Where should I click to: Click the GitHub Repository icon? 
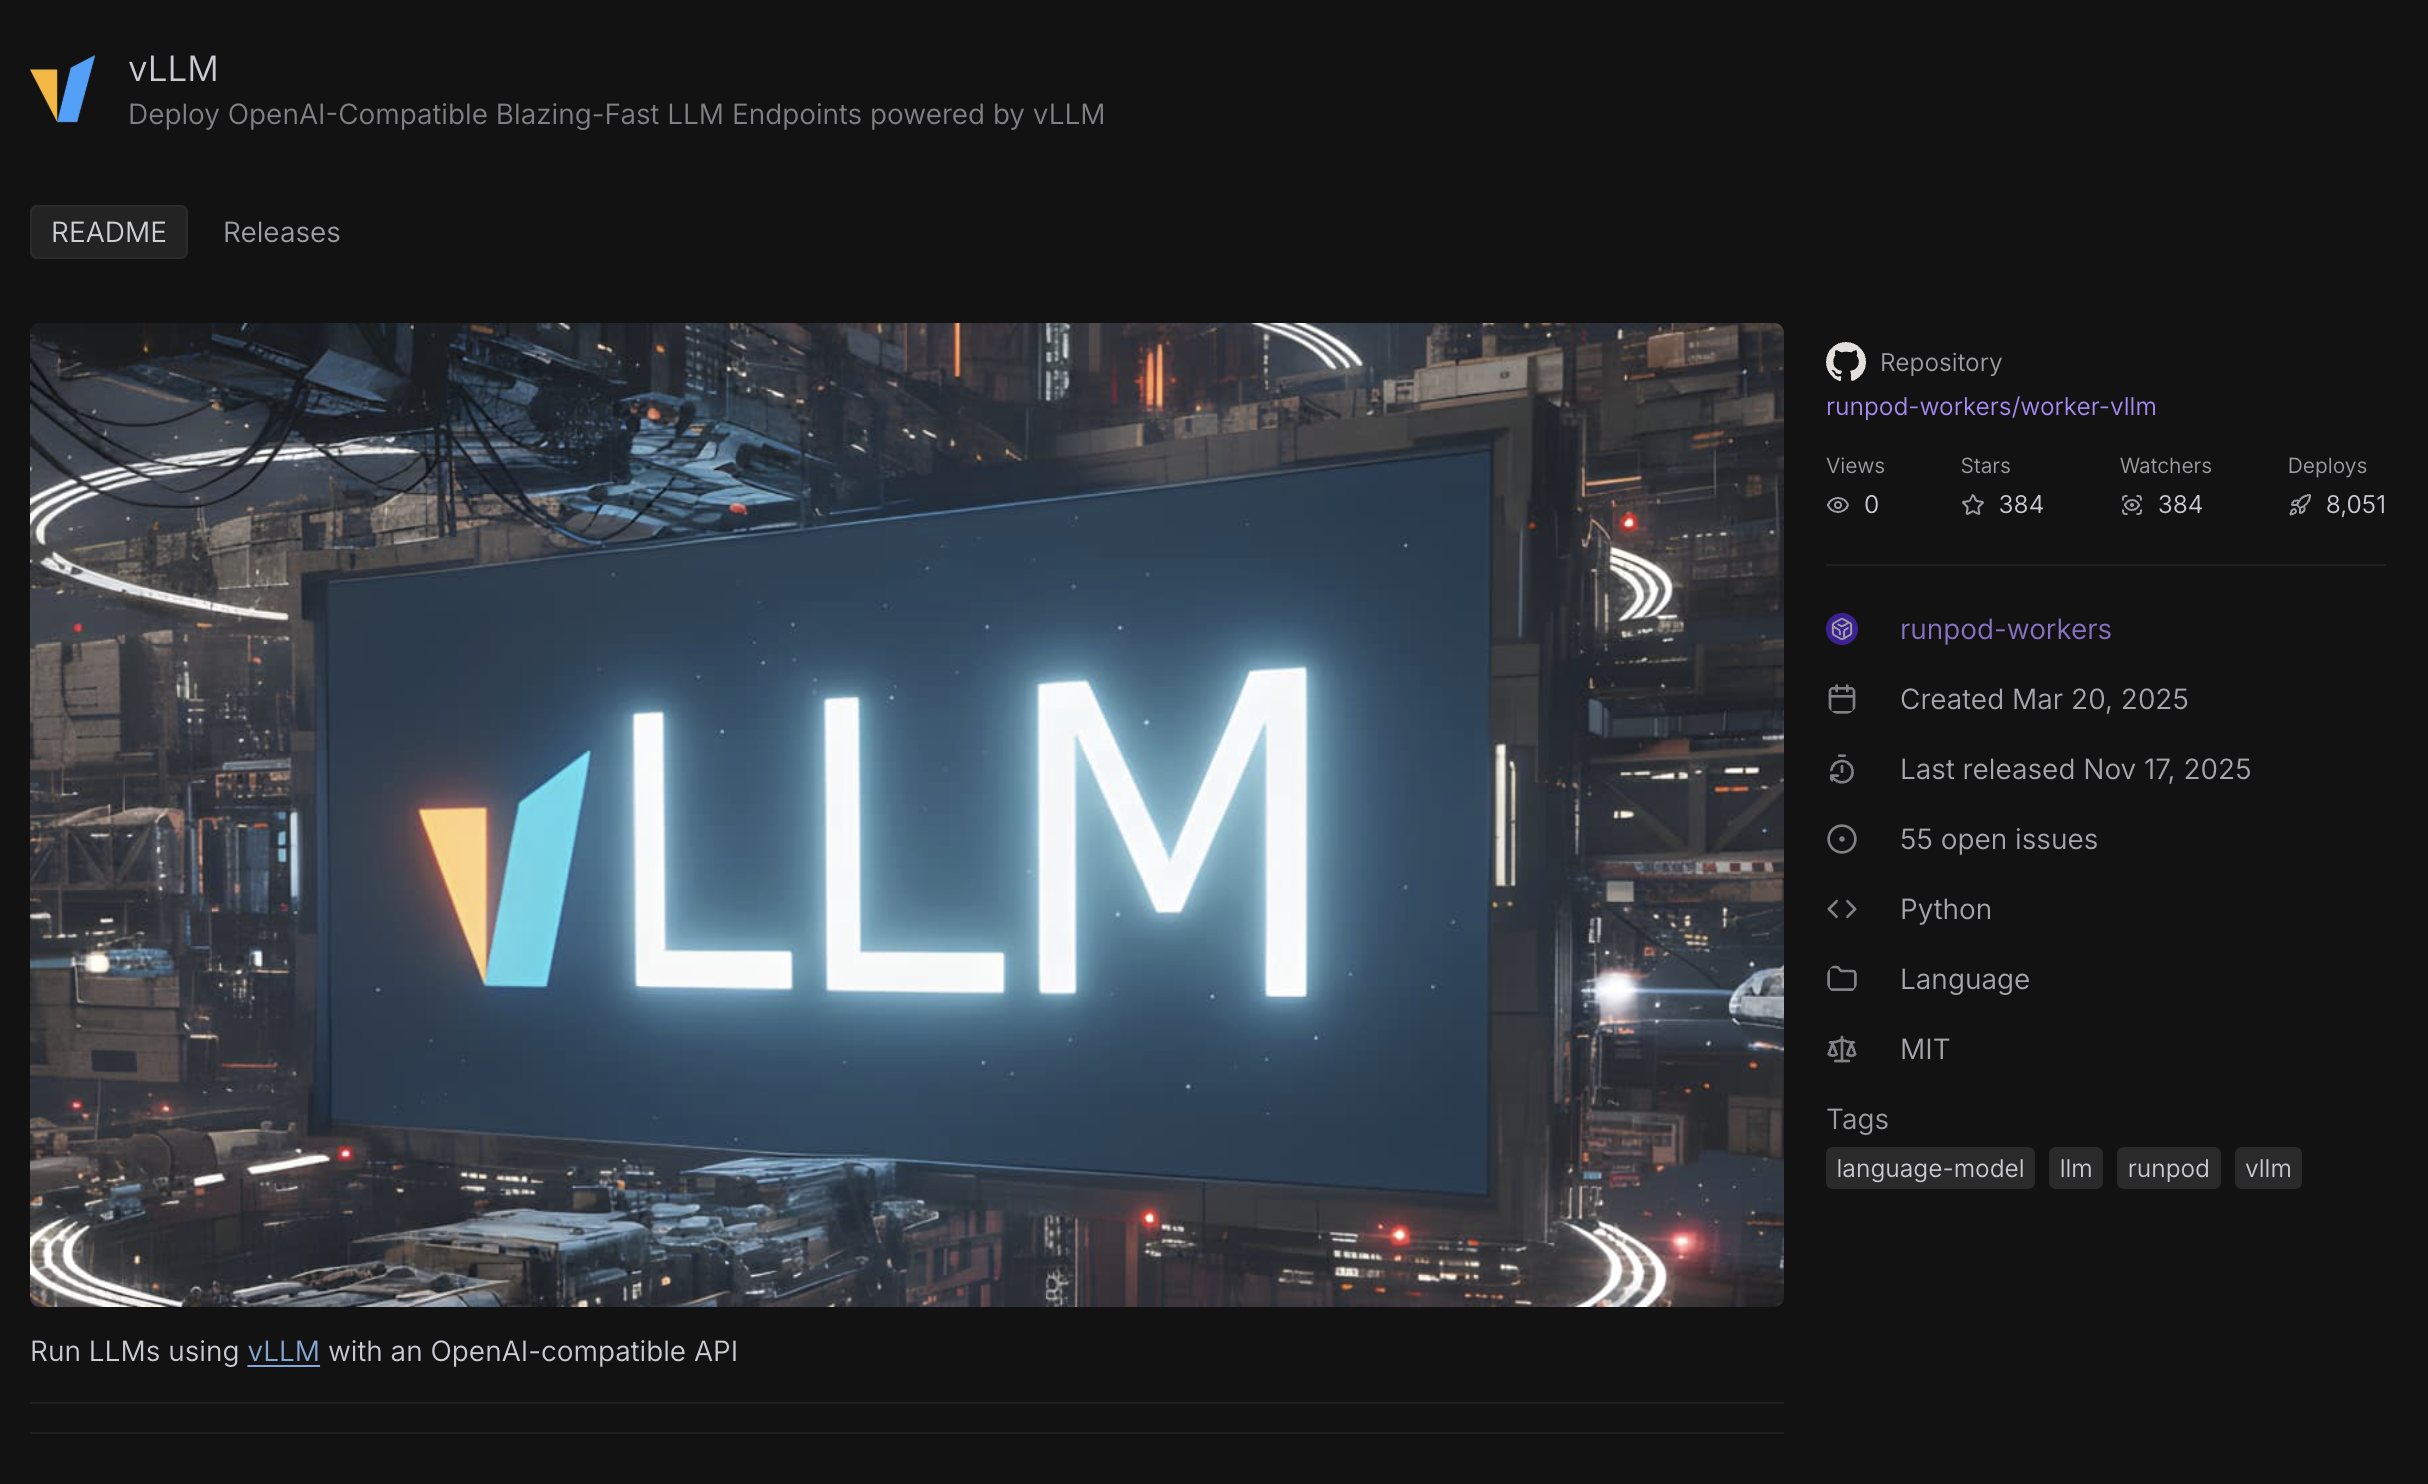1845,362
